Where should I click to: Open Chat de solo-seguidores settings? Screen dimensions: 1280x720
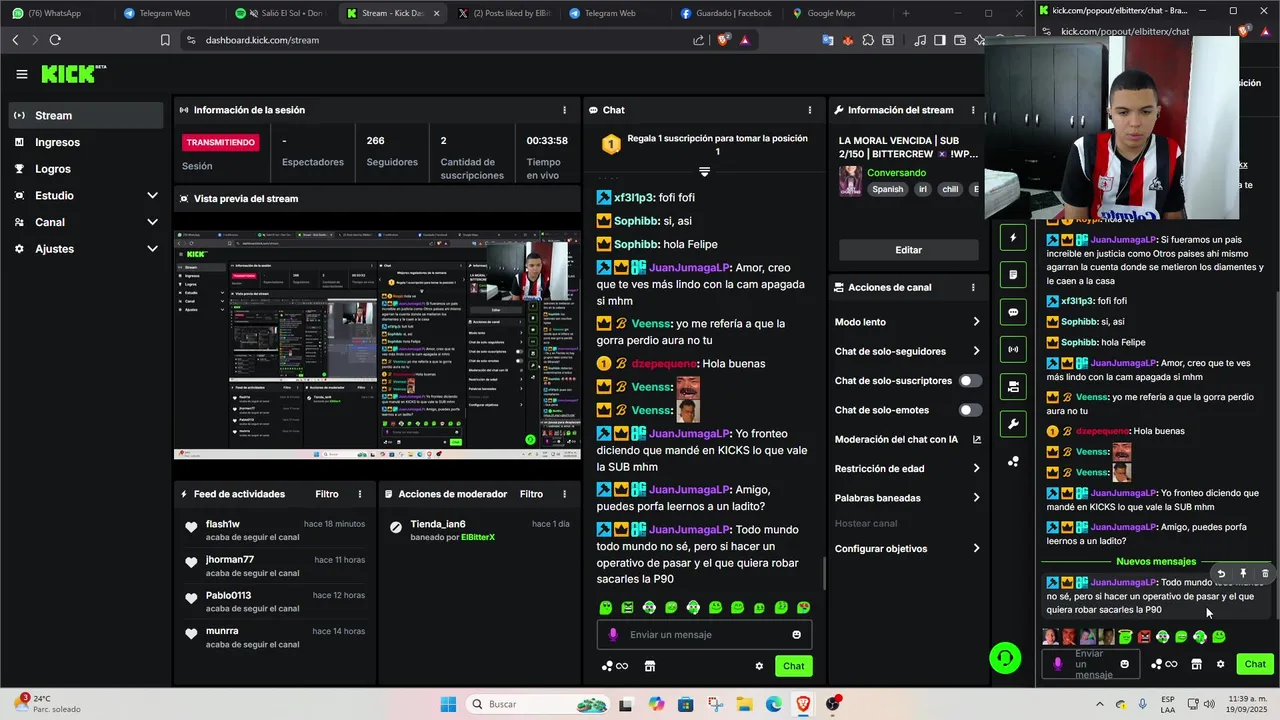(908, 351)
